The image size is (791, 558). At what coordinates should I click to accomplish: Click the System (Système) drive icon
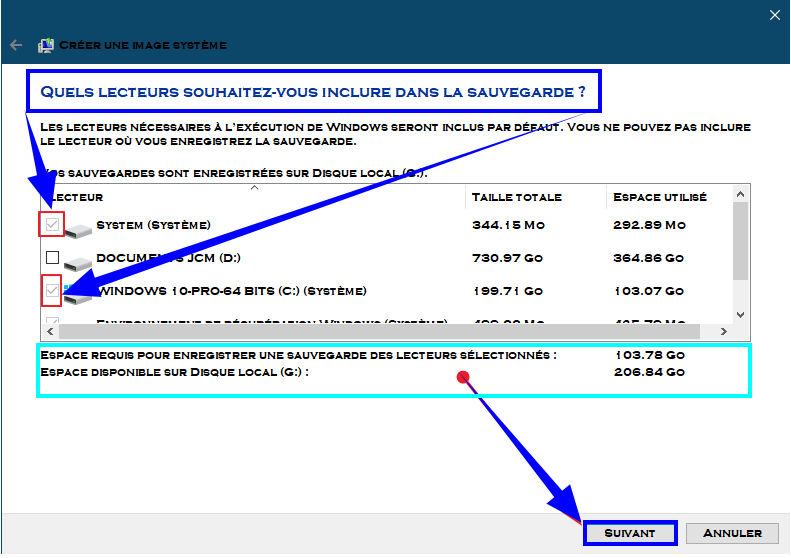pos(78,227)
